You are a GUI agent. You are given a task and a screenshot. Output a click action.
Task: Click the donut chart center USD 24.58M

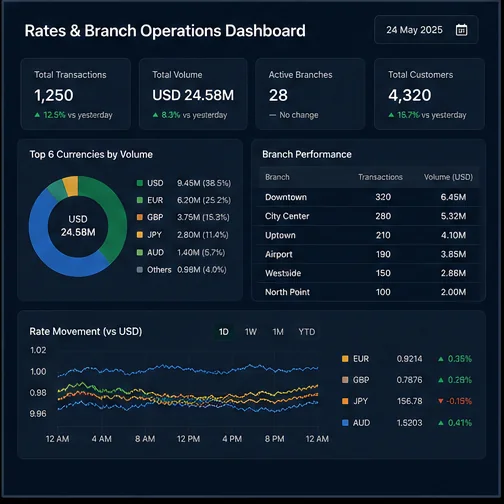[78, 226]
